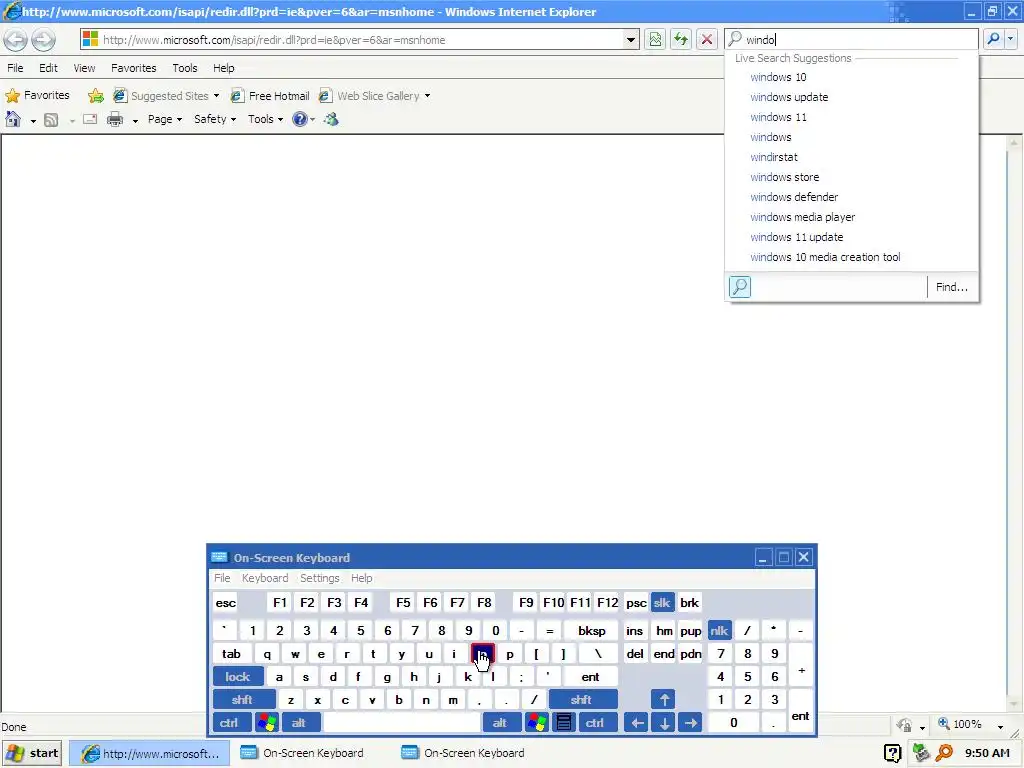Click the Home page icon

click(12, 119)
